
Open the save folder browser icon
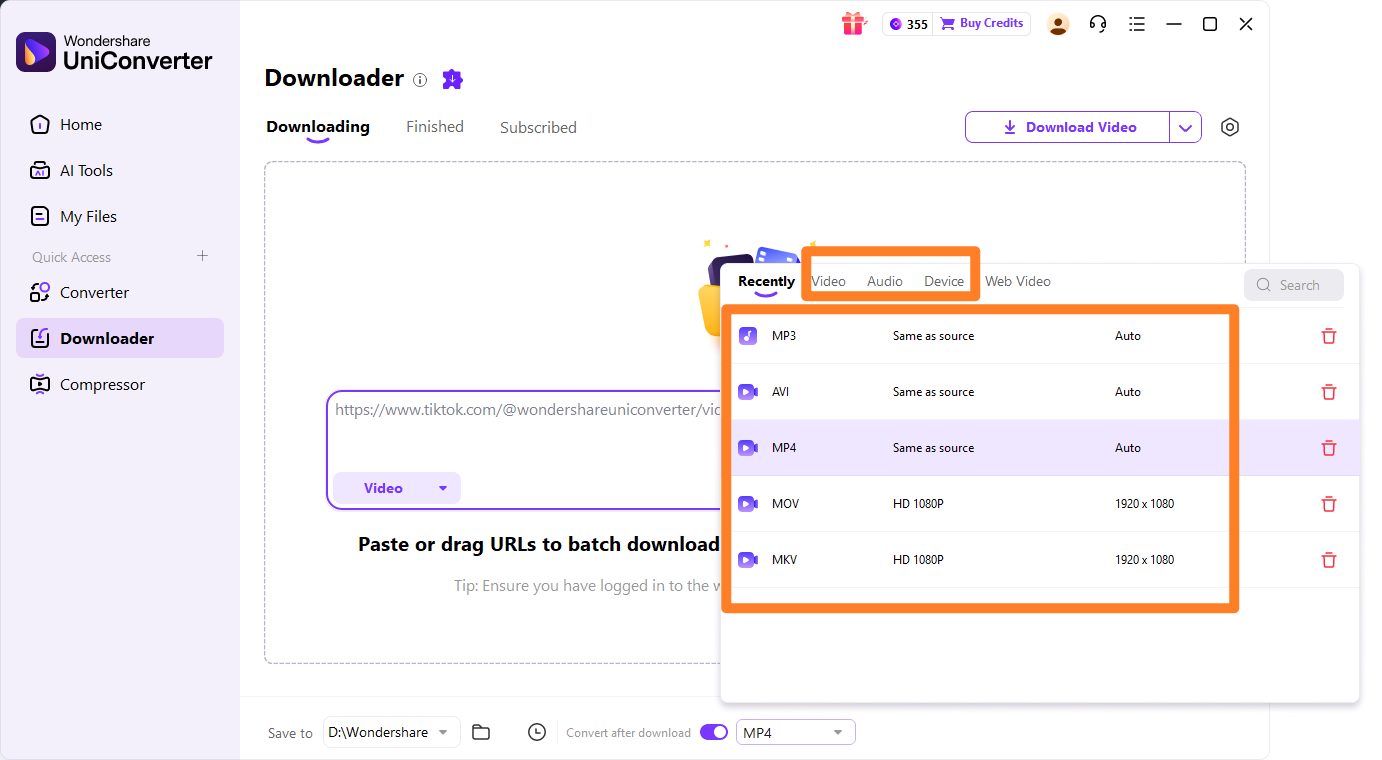coord(481,732)
